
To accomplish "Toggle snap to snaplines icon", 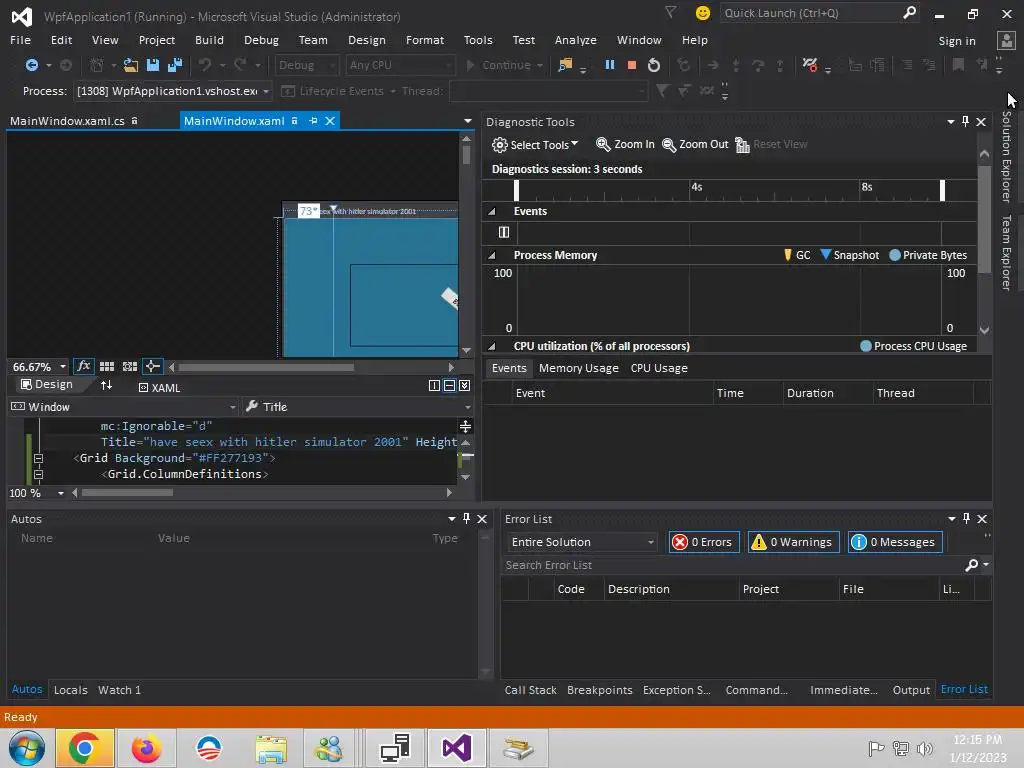I will point(152,366).
